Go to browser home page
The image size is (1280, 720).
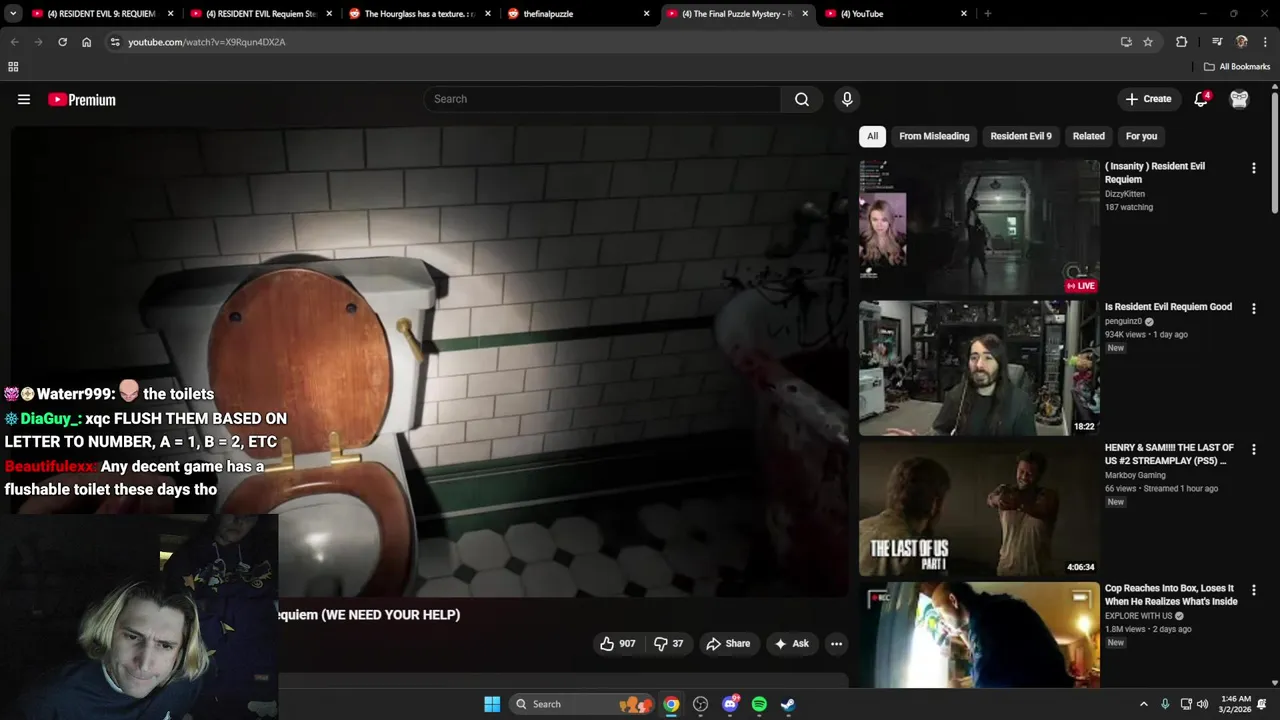pyautogui.click(x=86, y=42)
